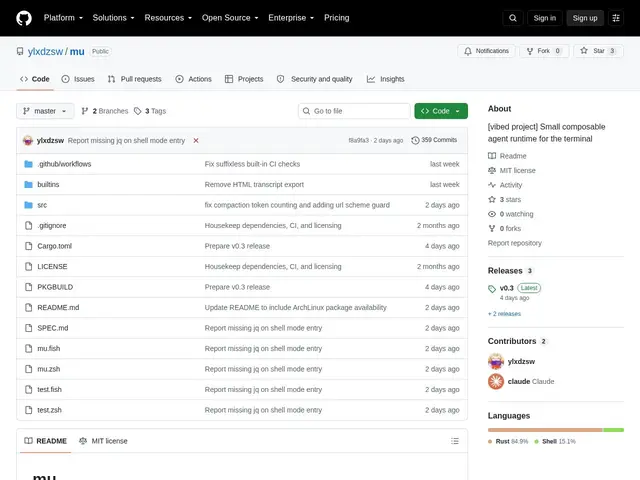The image size is (640, 480).
Task: Expand the Resources menu
Action: (x=168, y=18)
